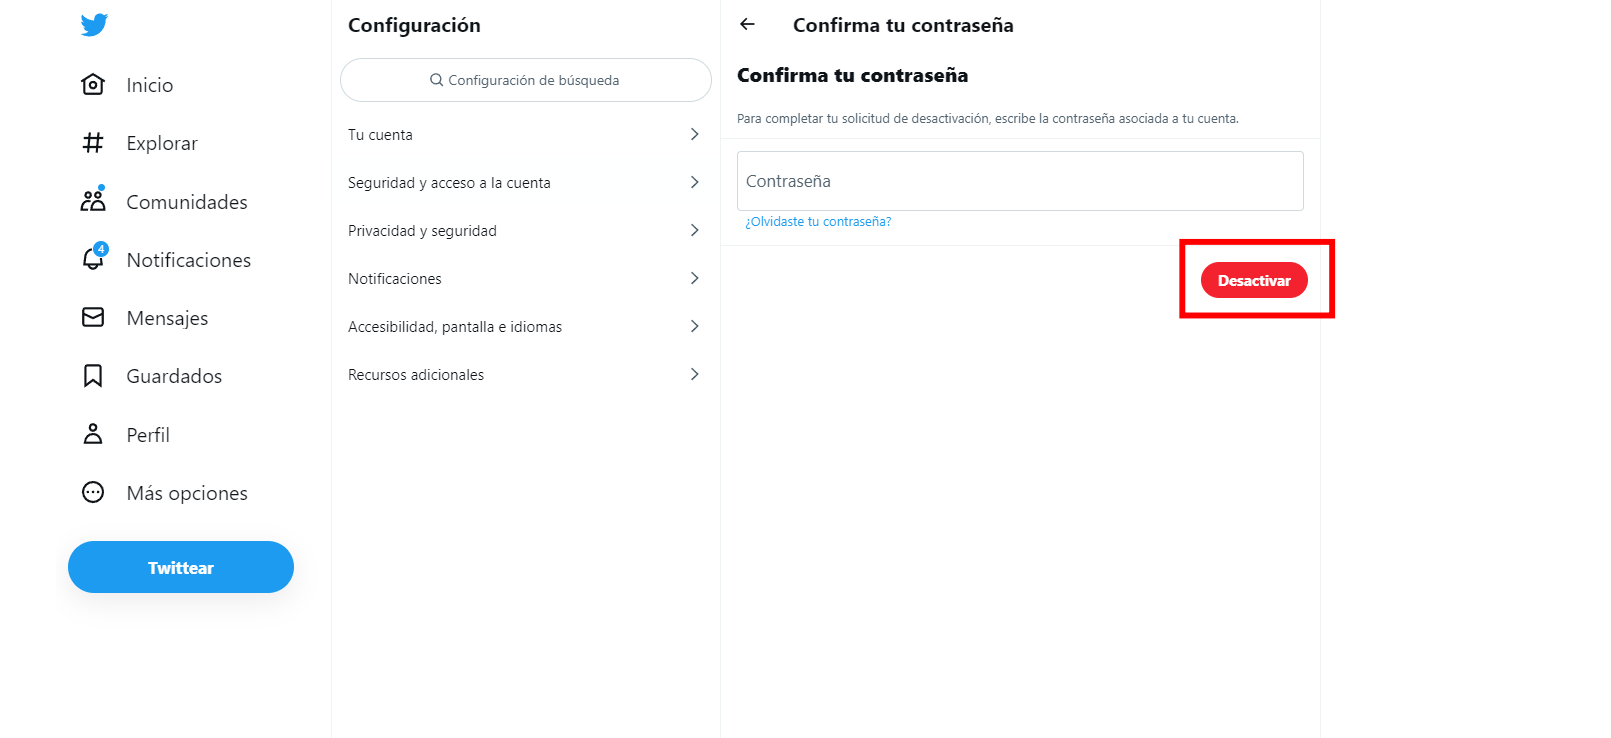Open the Comunidades people icon
1611x738 pixels.
point(93,200)
